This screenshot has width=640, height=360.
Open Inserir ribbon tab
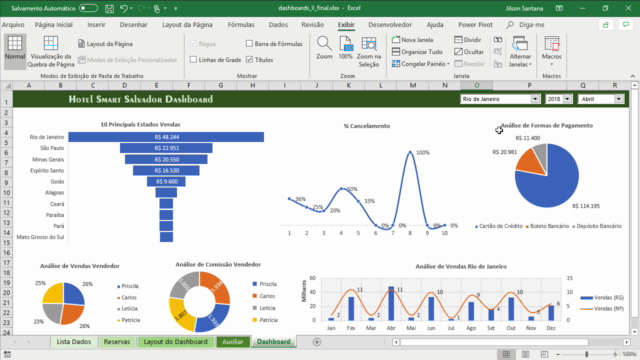coord(96,25)
